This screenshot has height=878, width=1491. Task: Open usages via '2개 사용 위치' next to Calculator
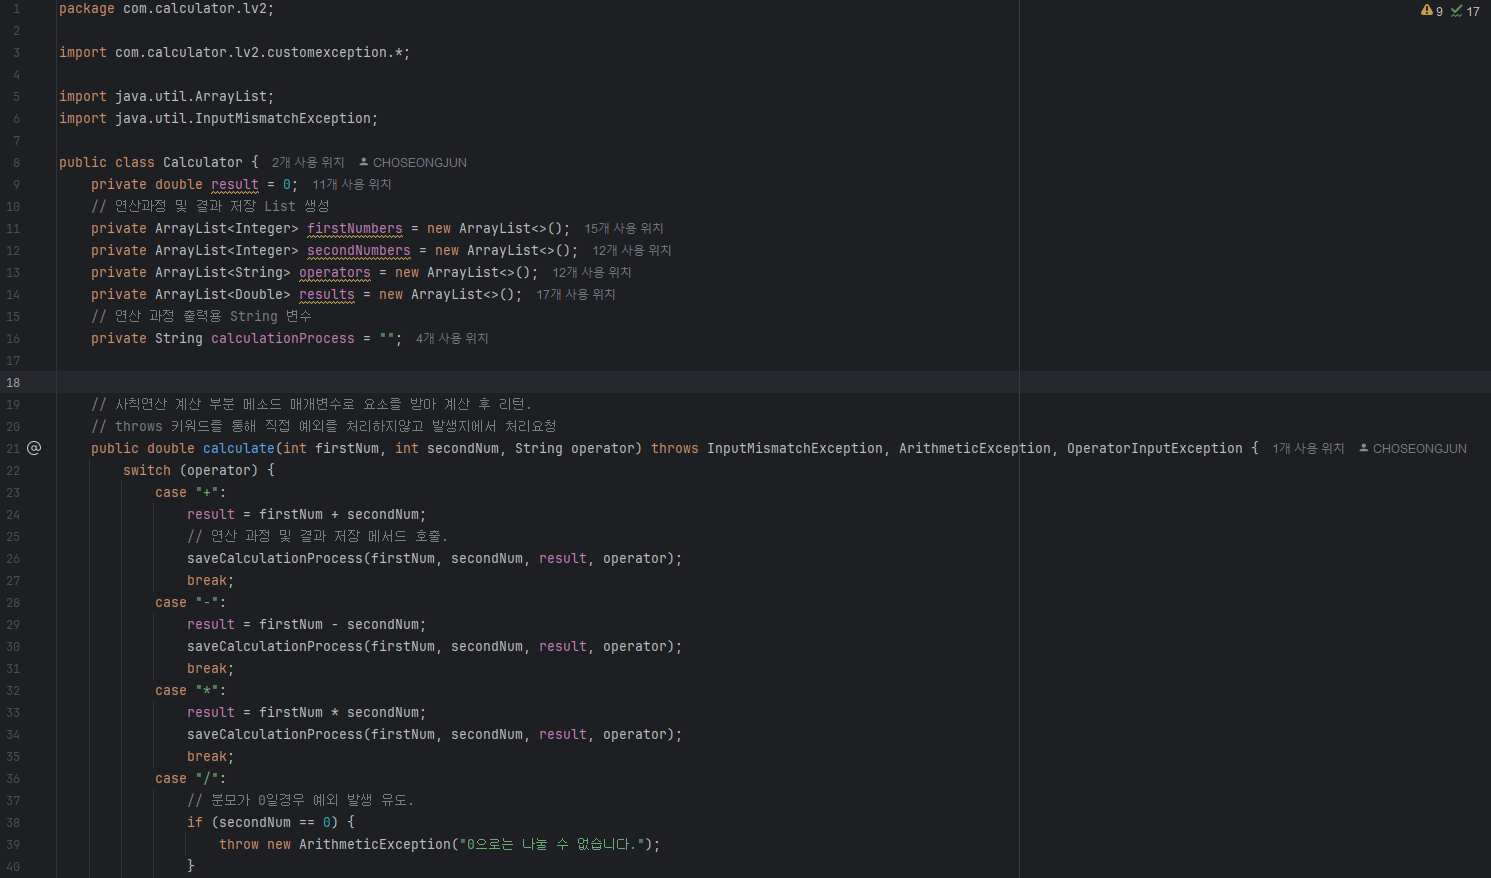coord(308,161)
